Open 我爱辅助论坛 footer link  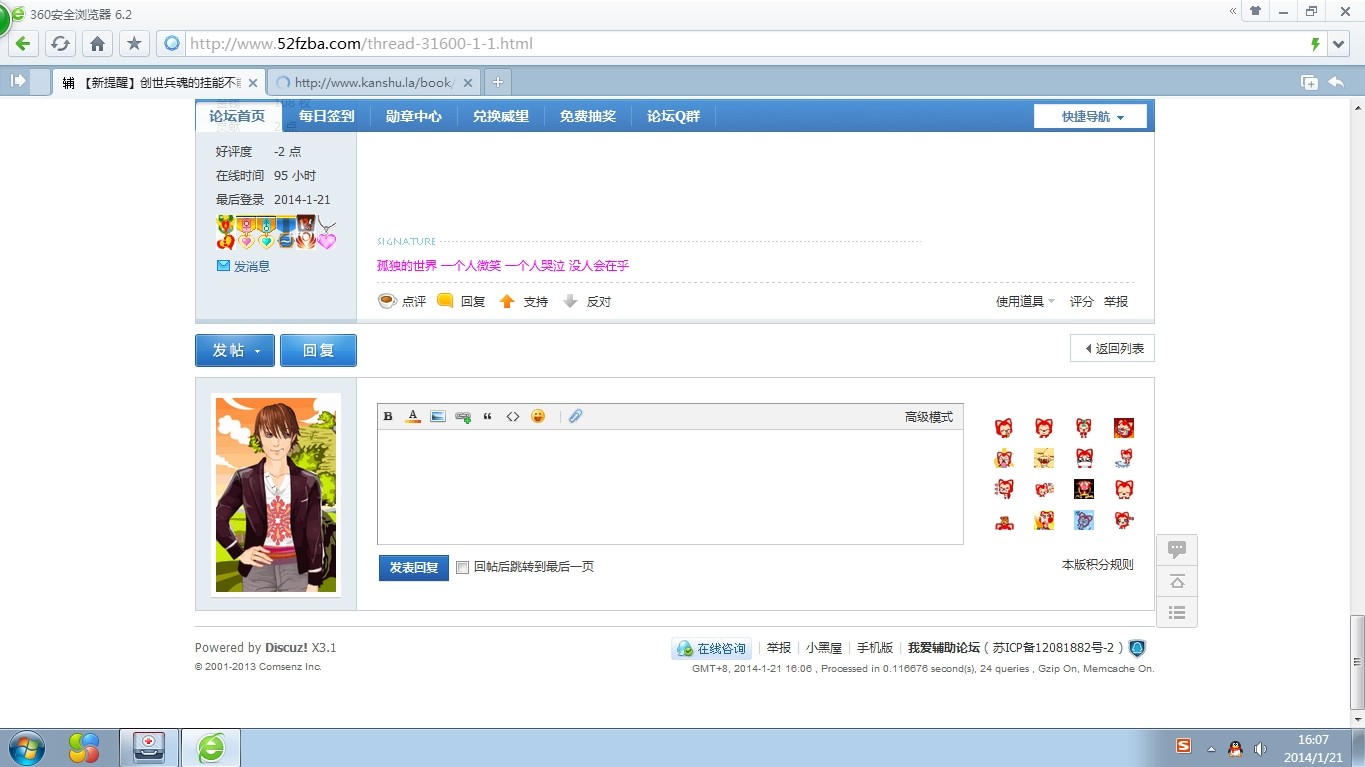tap(944, 648)
